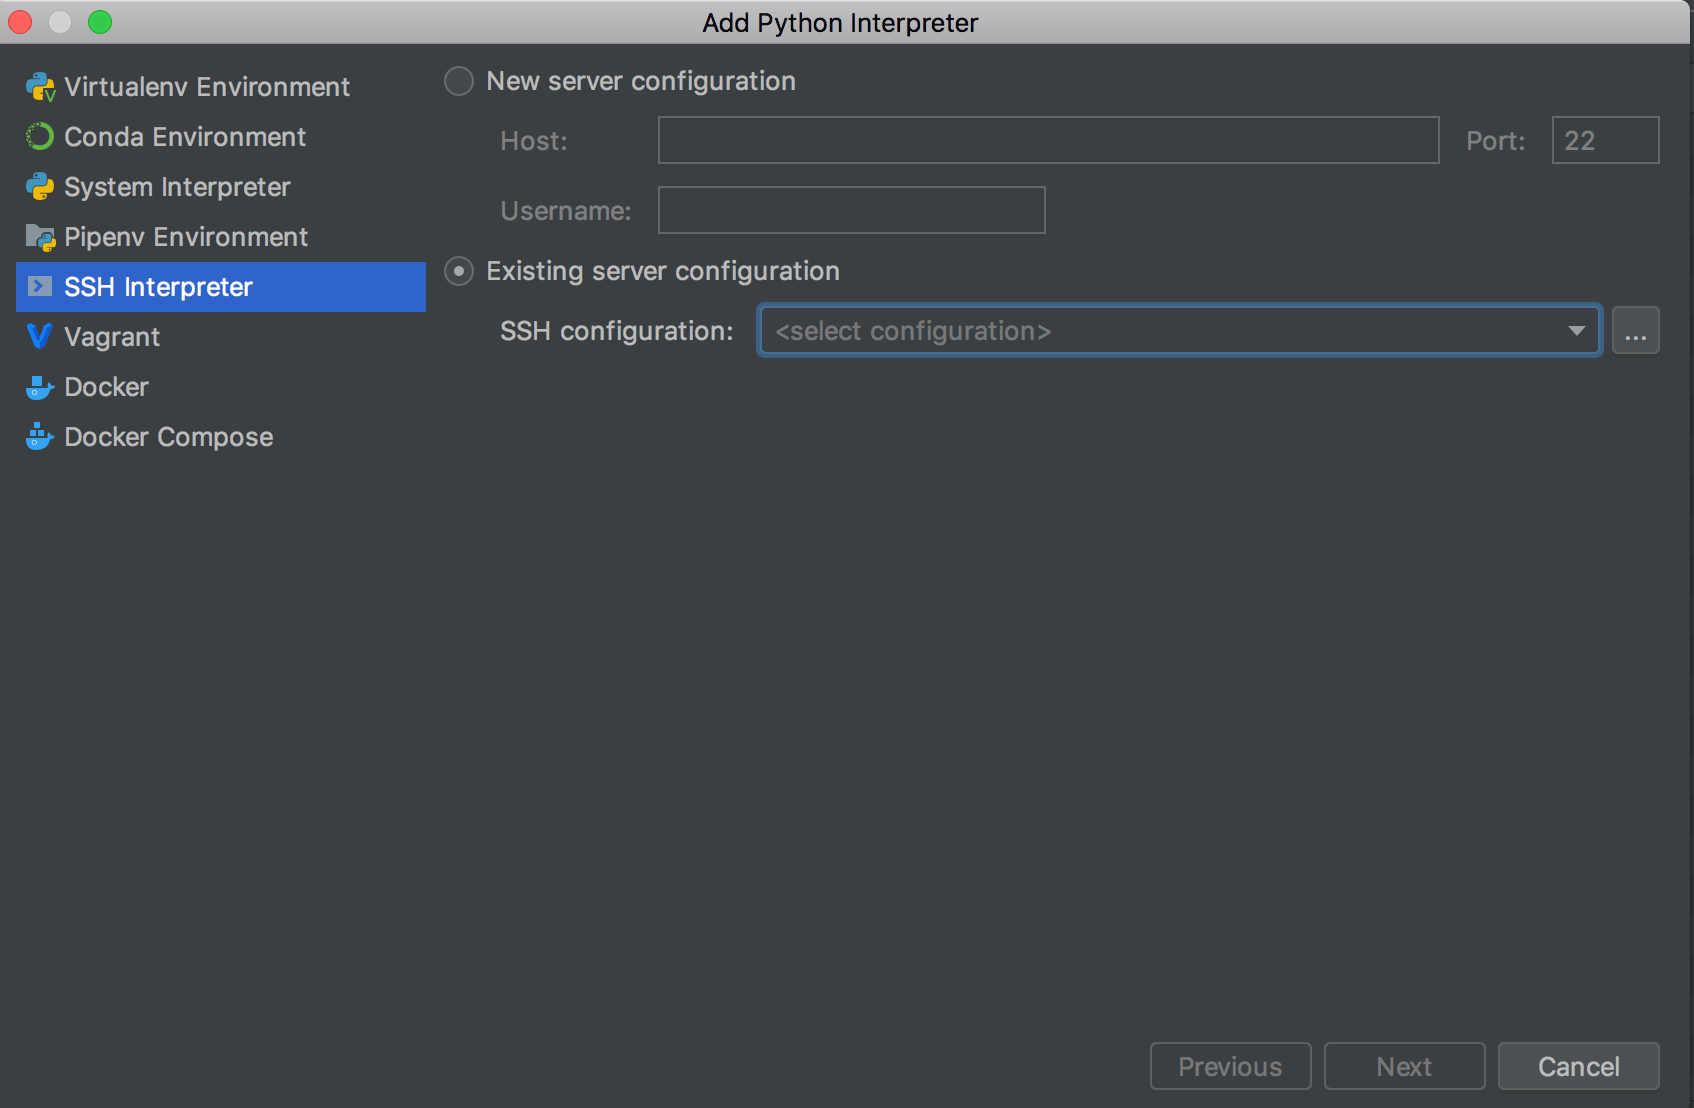Click the Pipenv Environment folder icon
The image size is (1694, 1108).
tap(40, 237)
